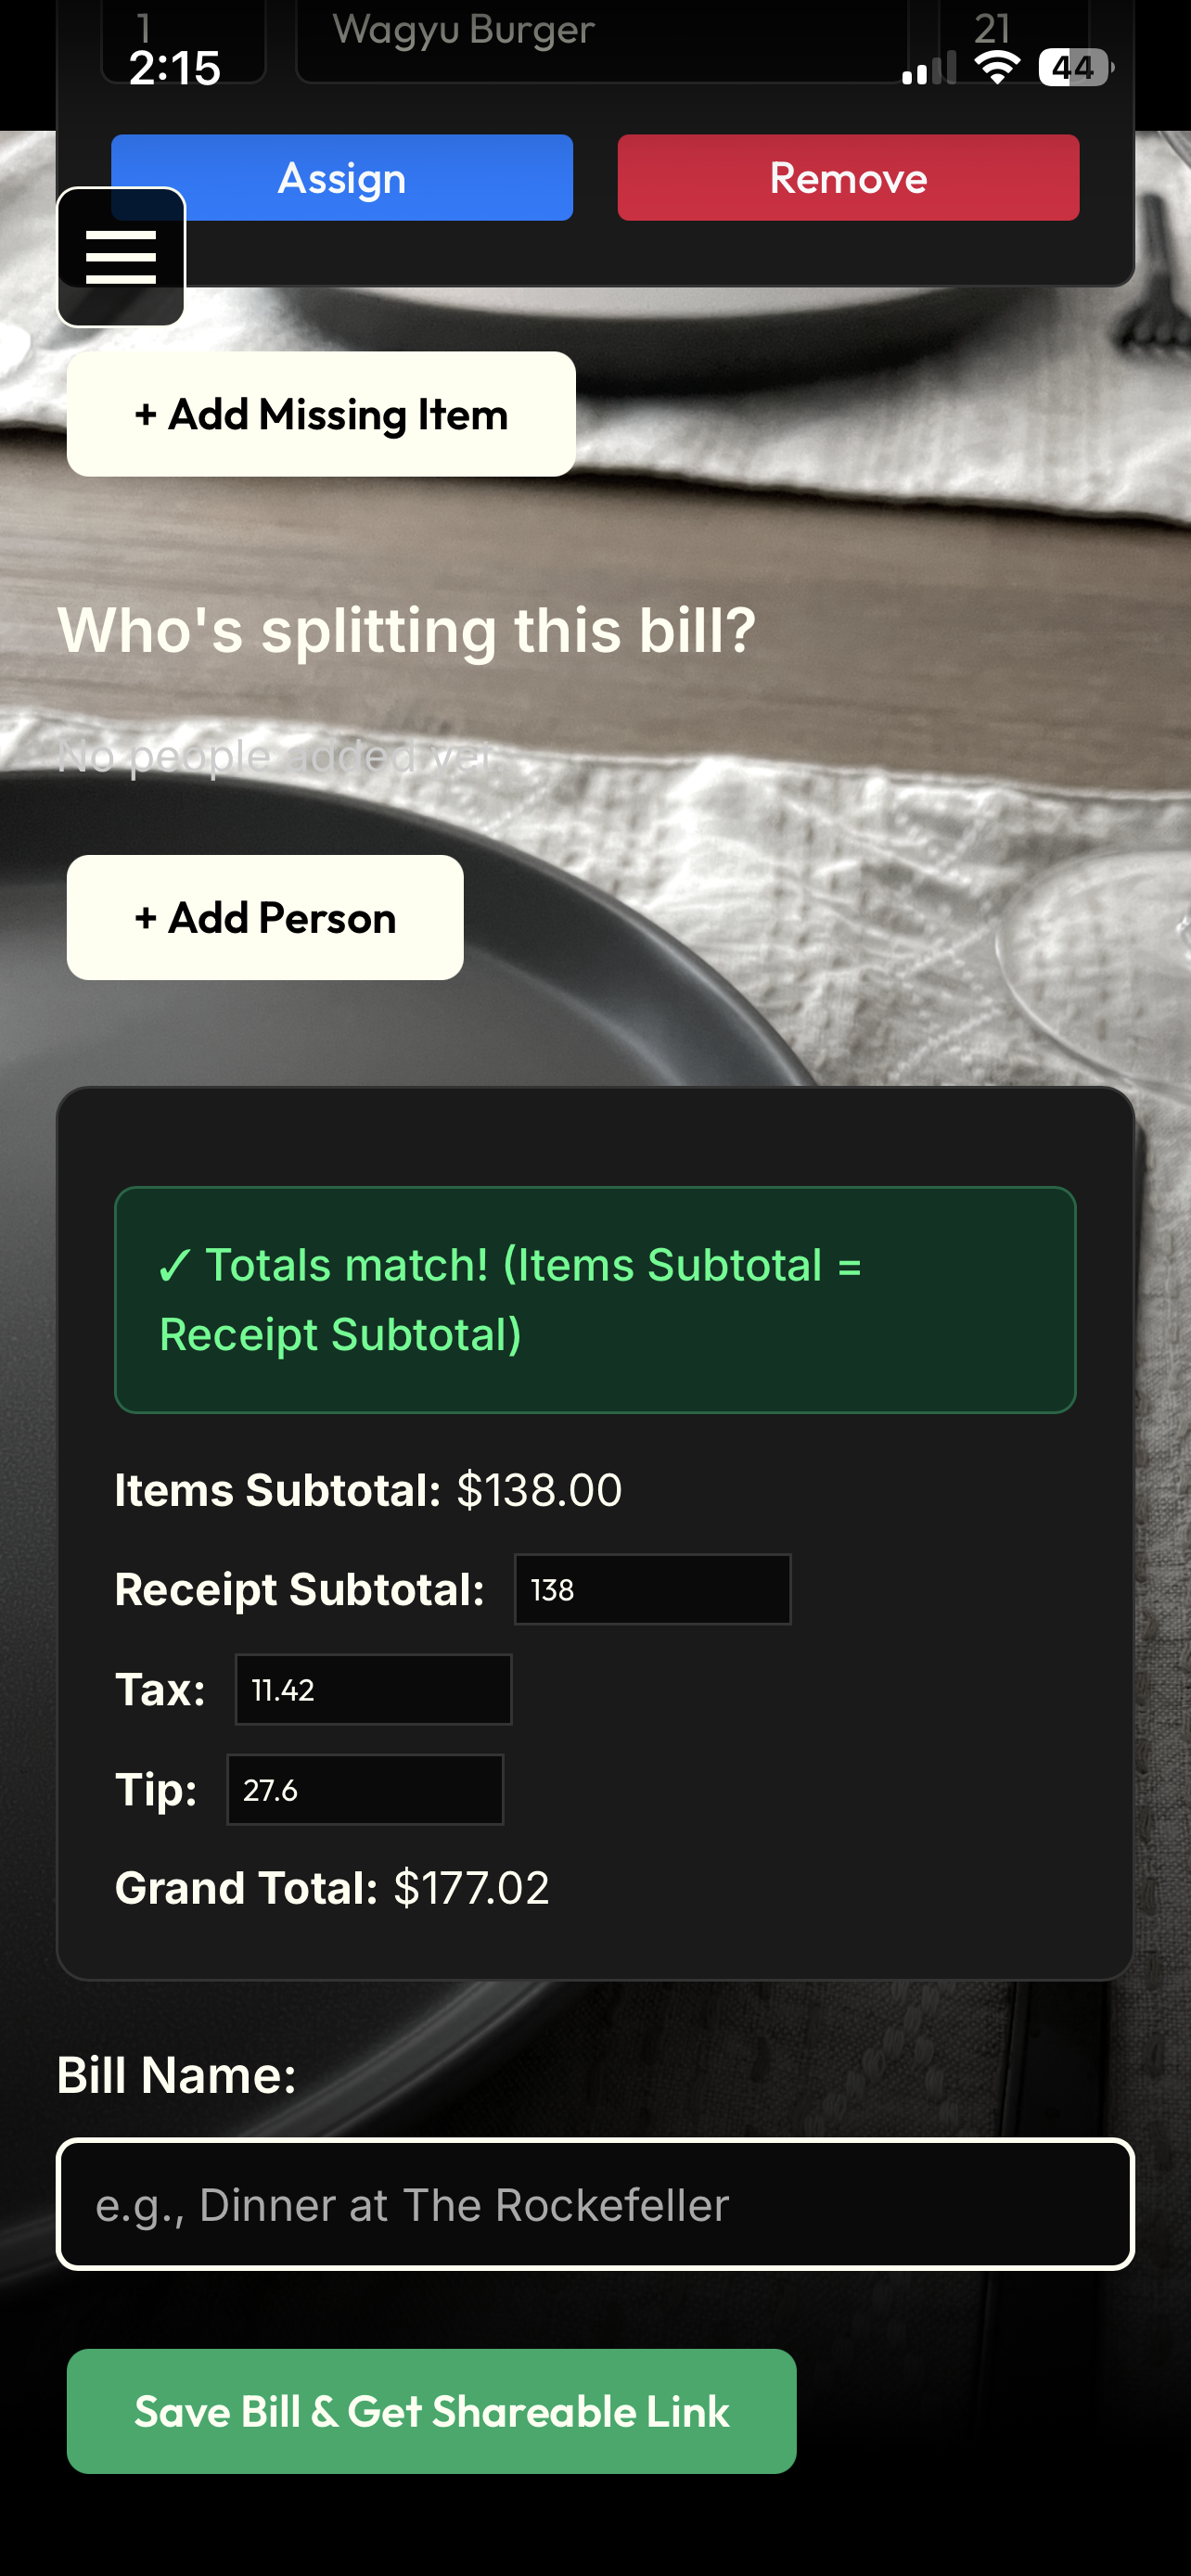Click the Assign button for Wagyu Burger

[x=341, y=178]
